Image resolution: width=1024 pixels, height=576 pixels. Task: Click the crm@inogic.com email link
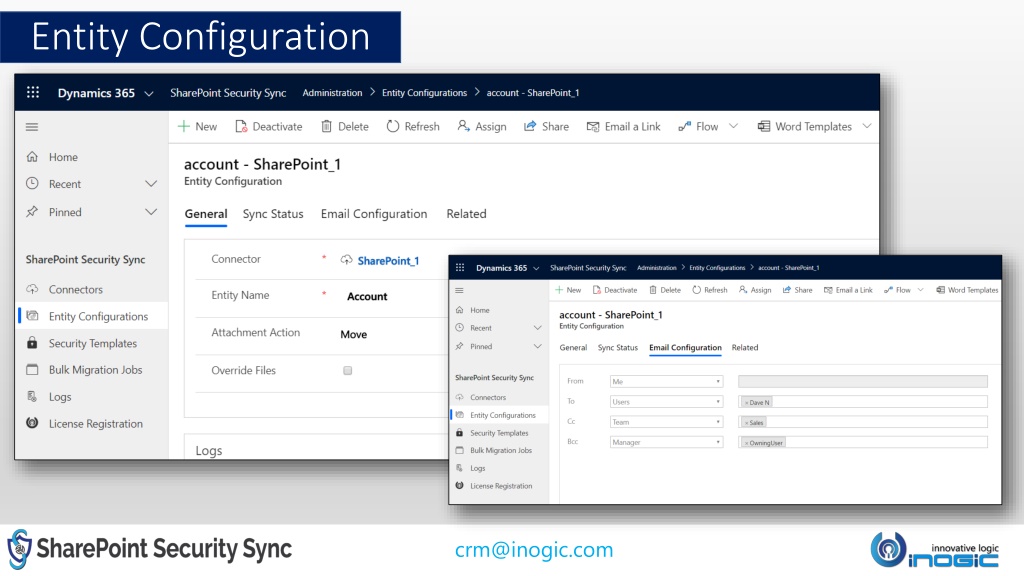coord(534,550)
